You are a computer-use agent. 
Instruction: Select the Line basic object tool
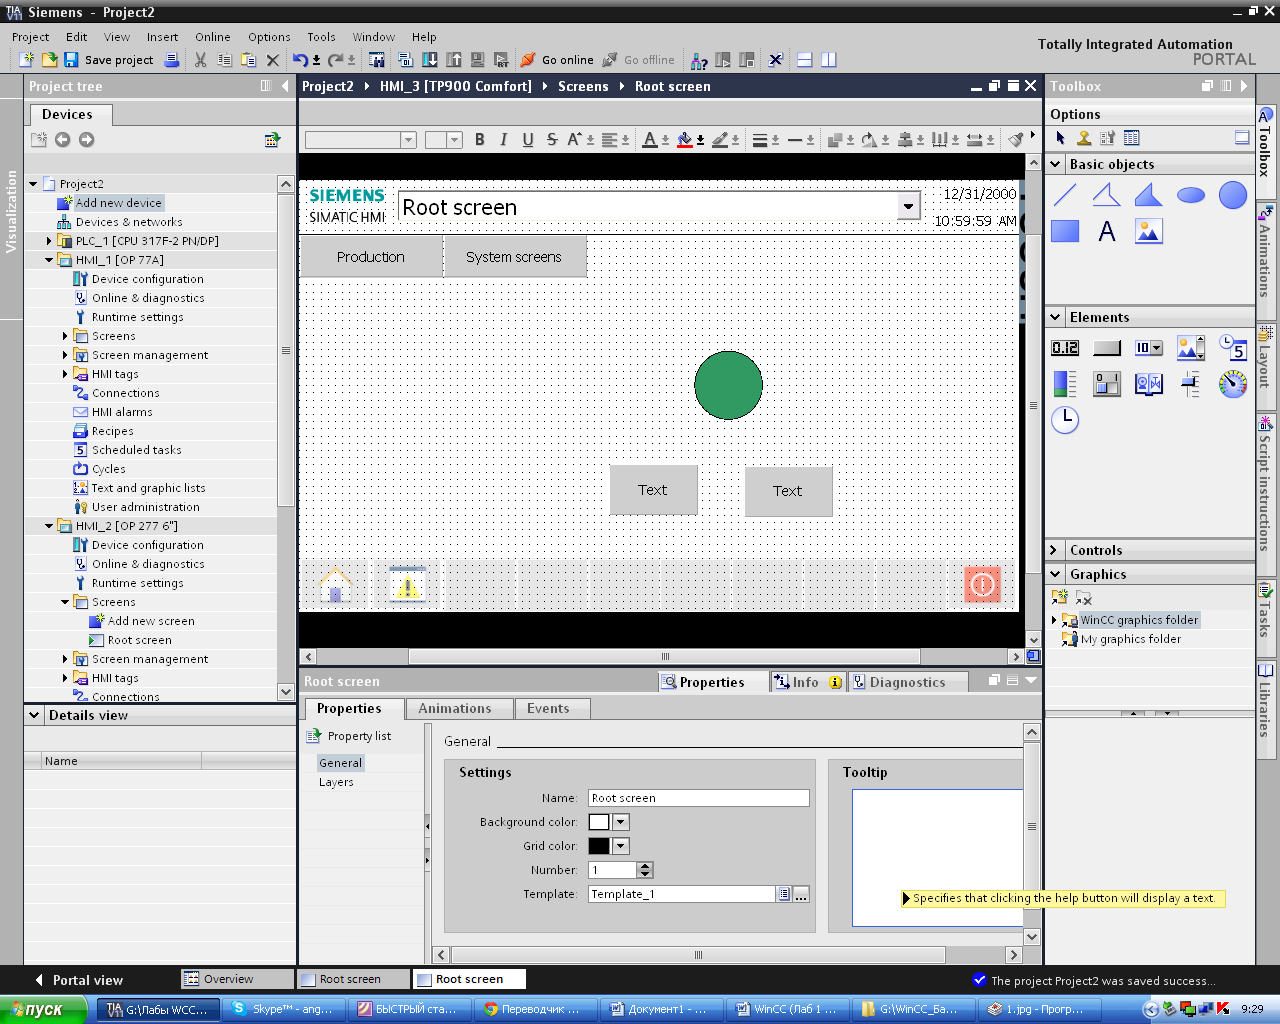point(1065,195)
